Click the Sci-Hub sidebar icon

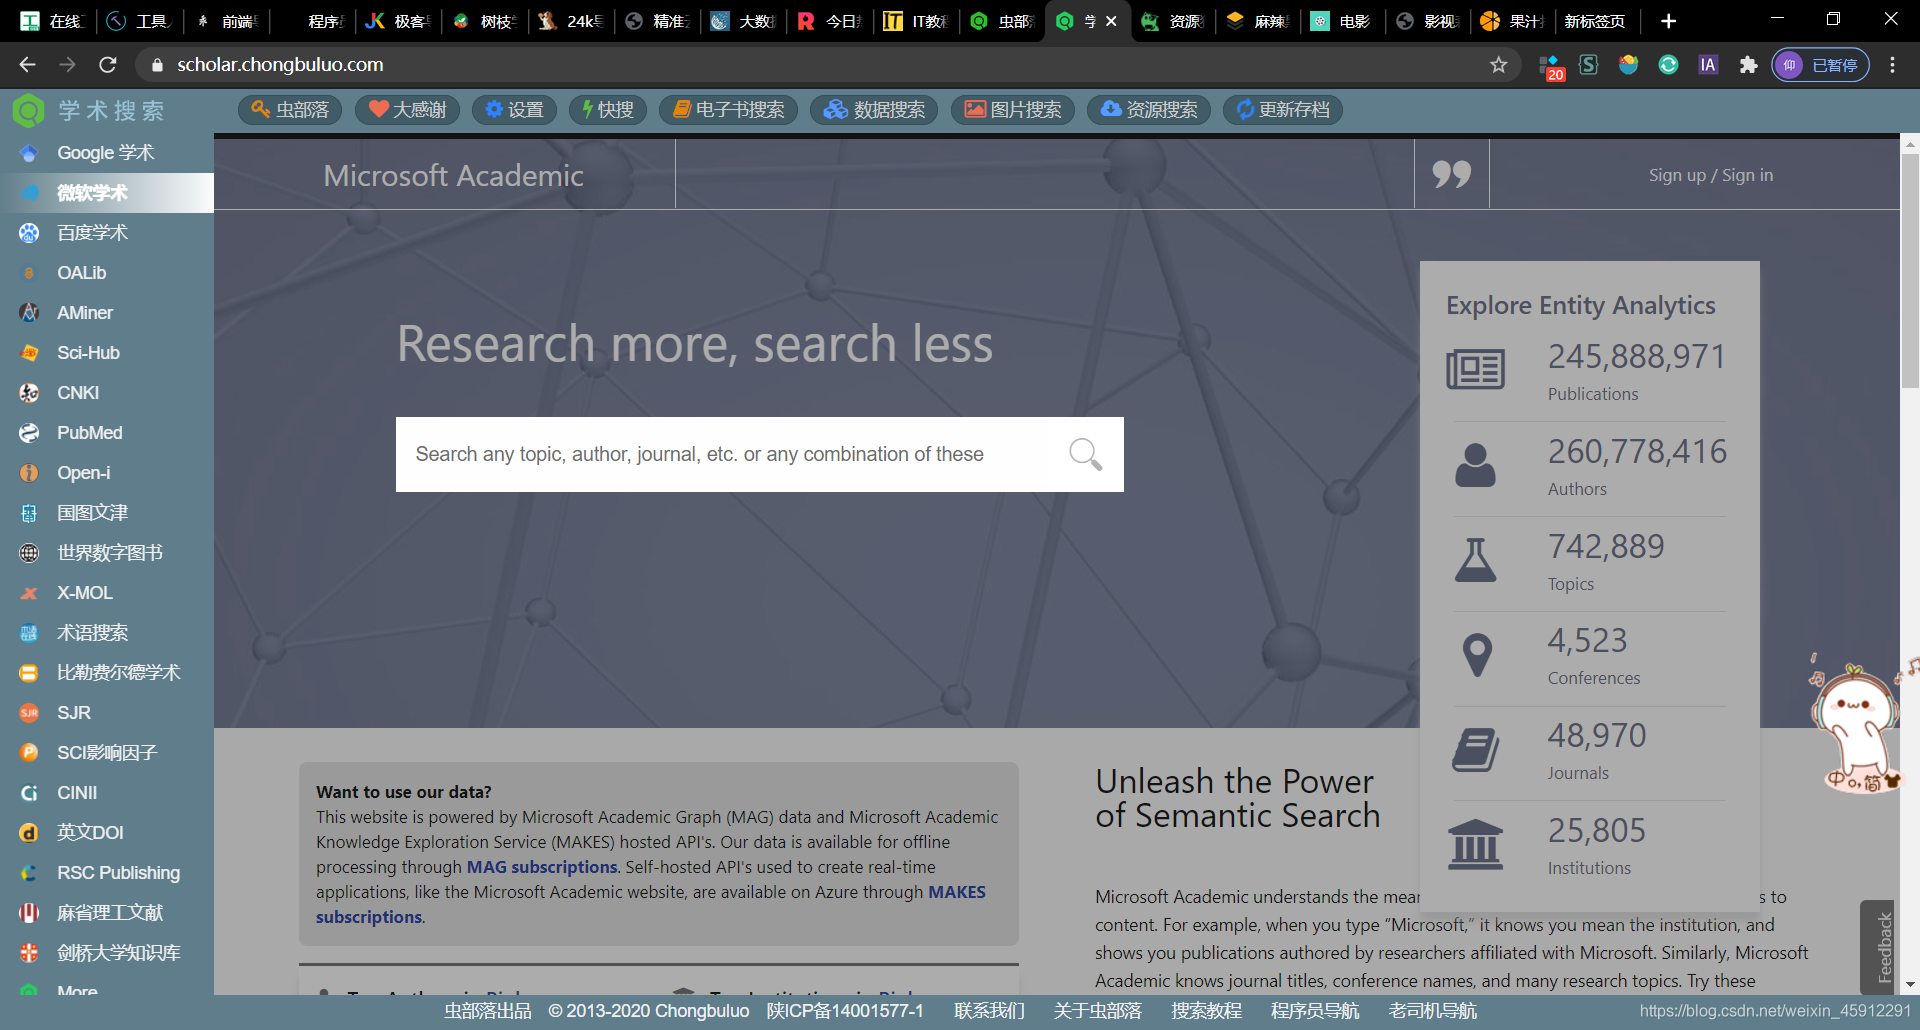click(x=29, y=353)
